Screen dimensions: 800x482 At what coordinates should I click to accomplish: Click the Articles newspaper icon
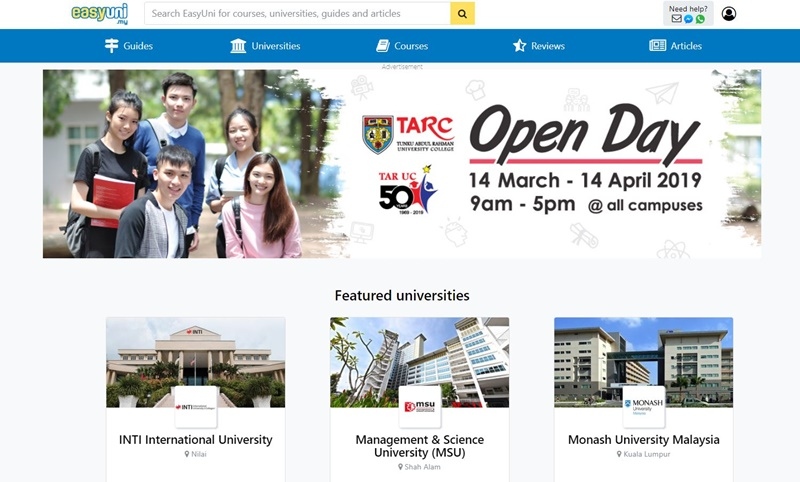click(x=658, y=45)
